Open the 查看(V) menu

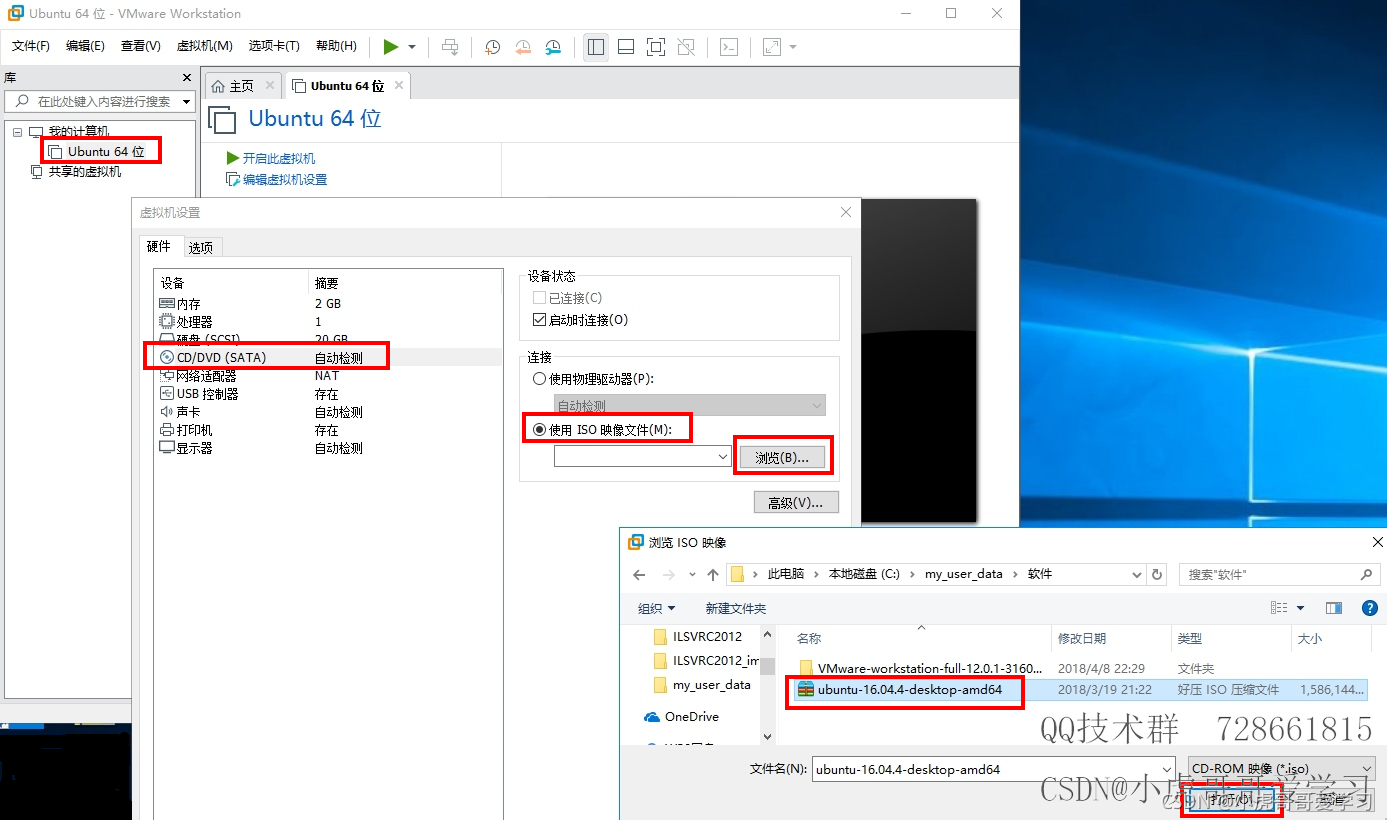141,46
